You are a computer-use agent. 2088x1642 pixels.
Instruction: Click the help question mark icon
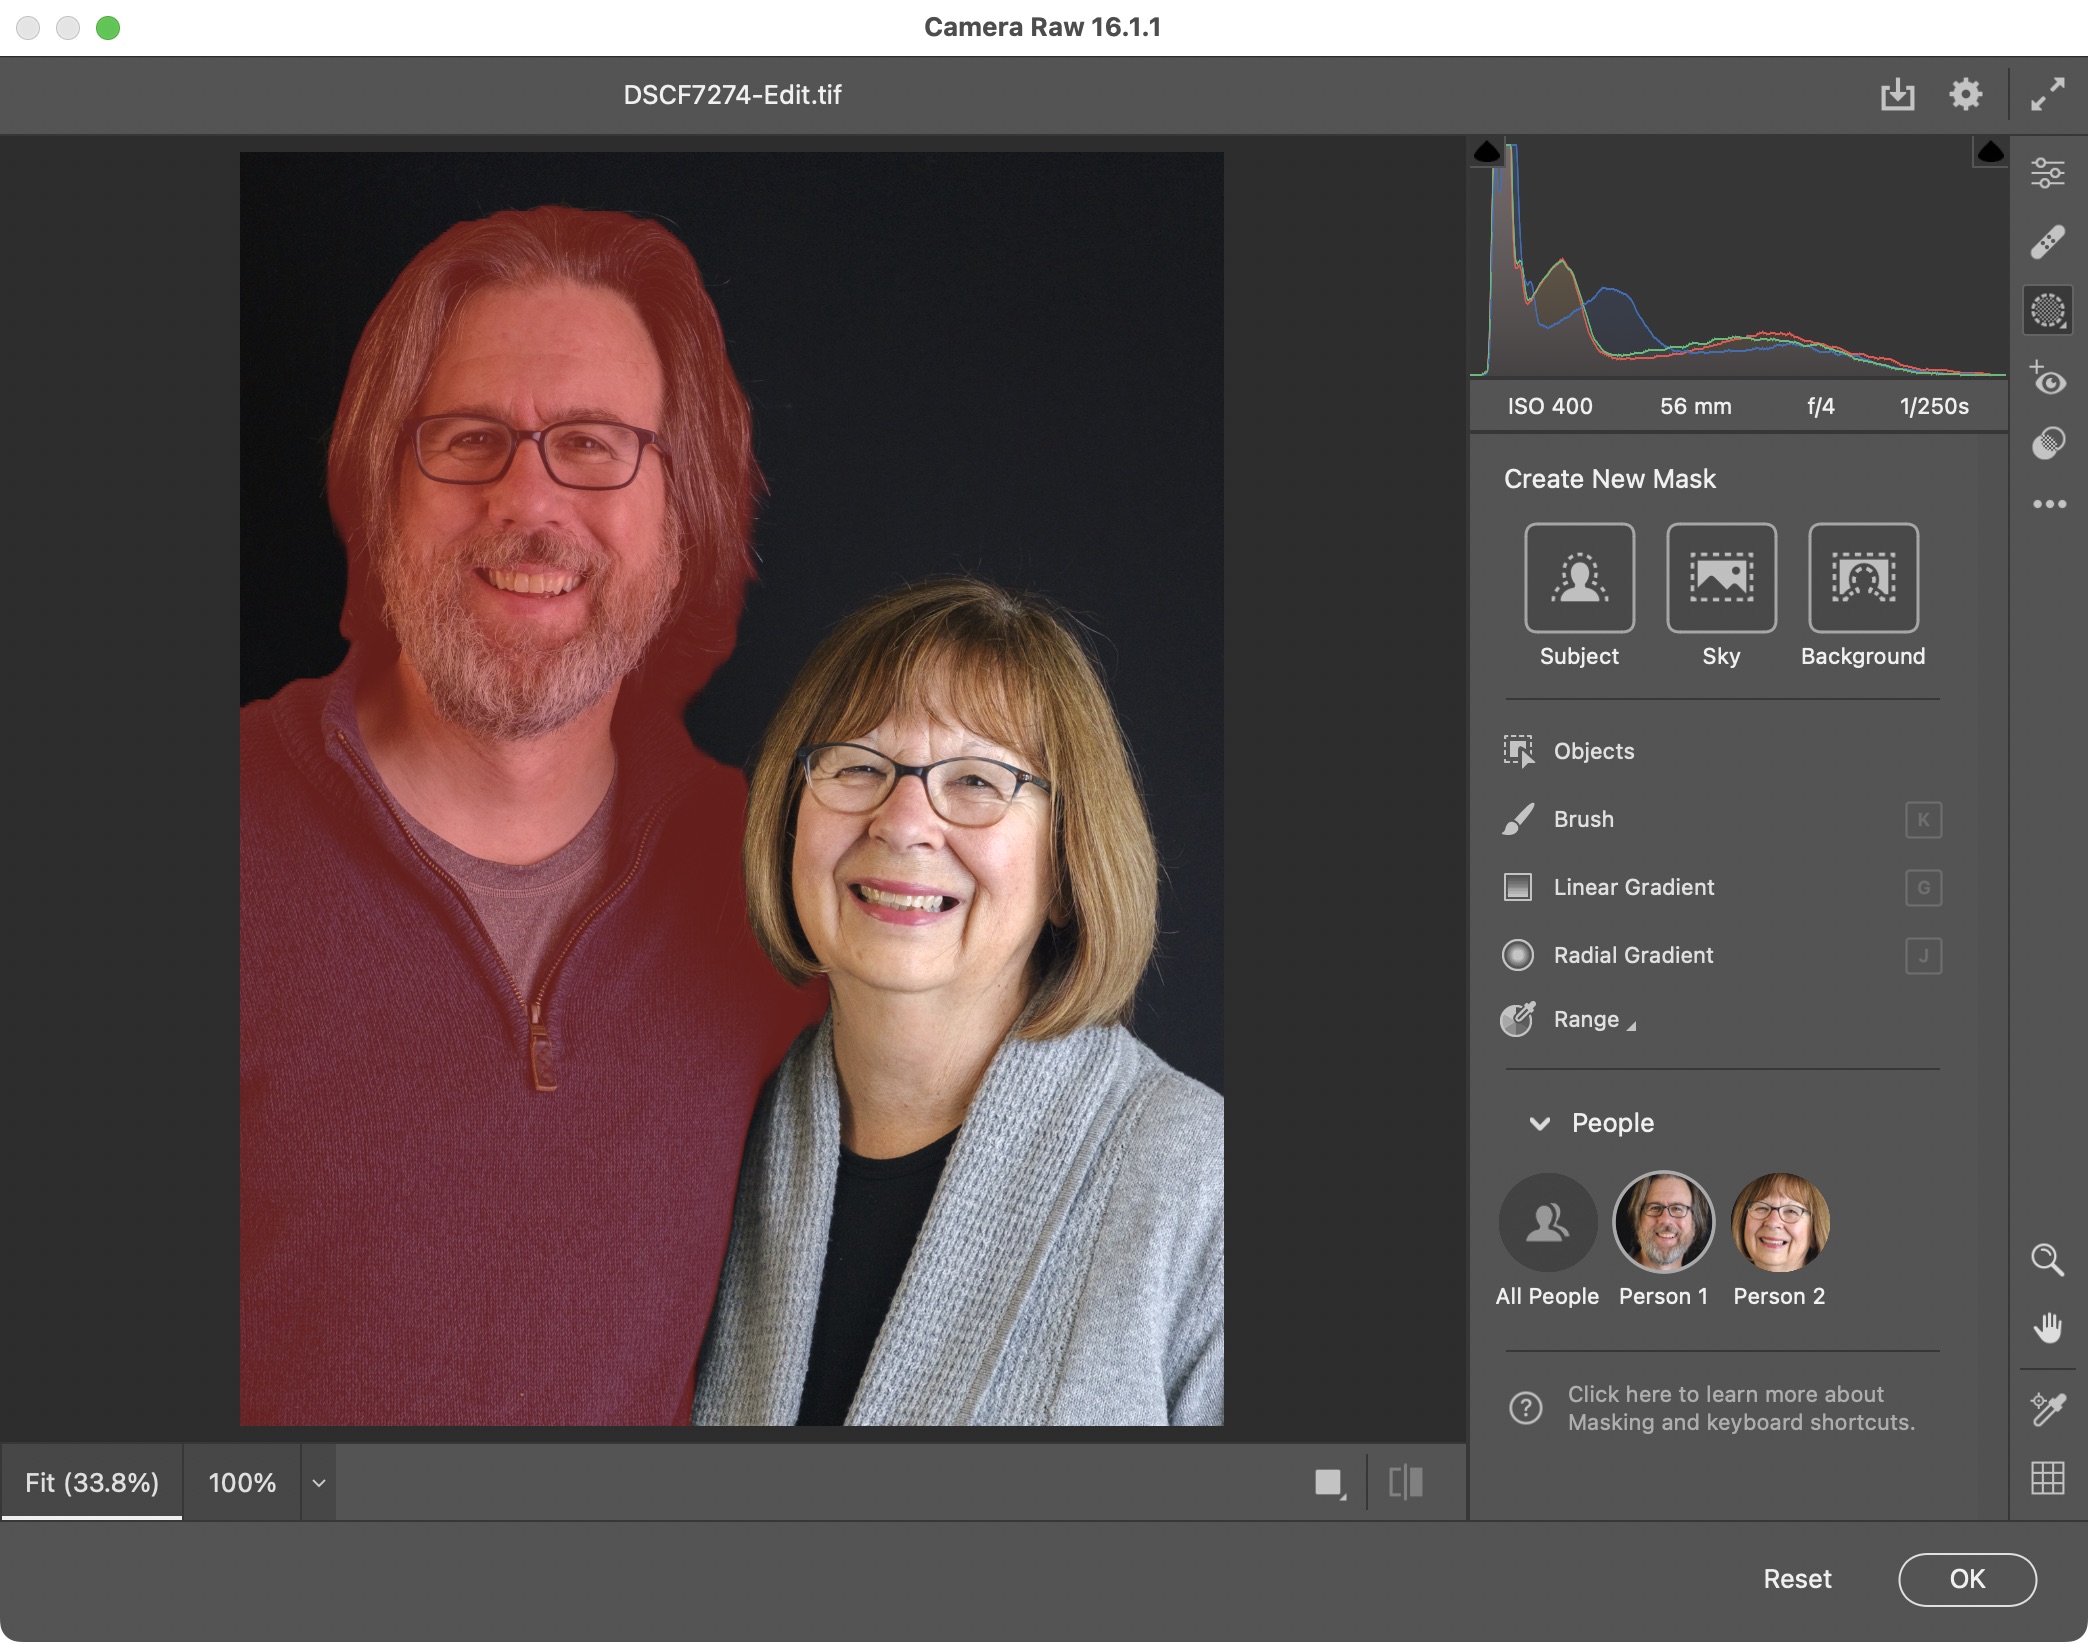[x=1525, y=1408]
